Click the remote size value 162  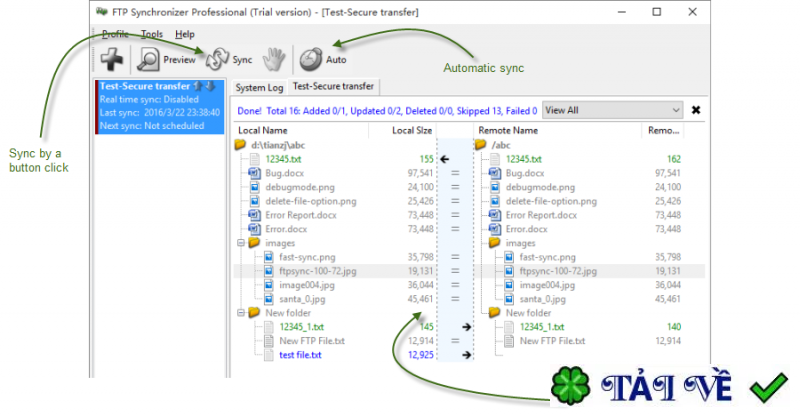pyautogui.click(x=673, y=159)
